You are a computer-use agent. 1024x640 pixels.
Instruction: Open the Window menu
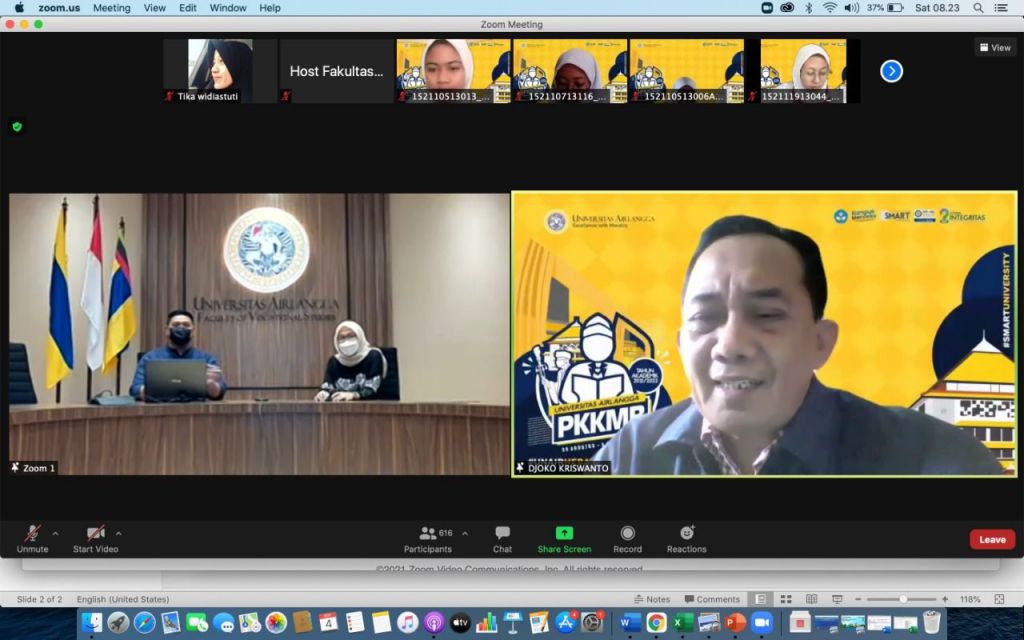tap(228, 8)
